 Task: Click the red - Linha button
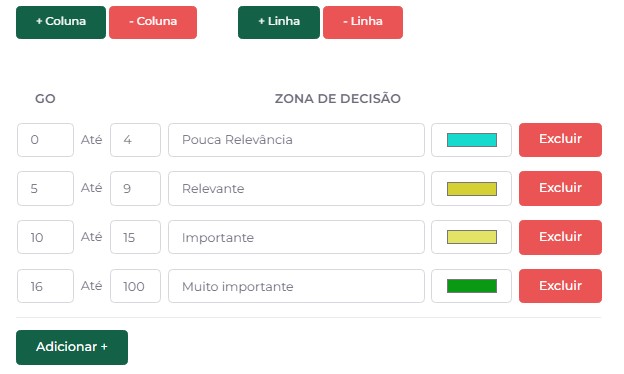click(363, 22)
